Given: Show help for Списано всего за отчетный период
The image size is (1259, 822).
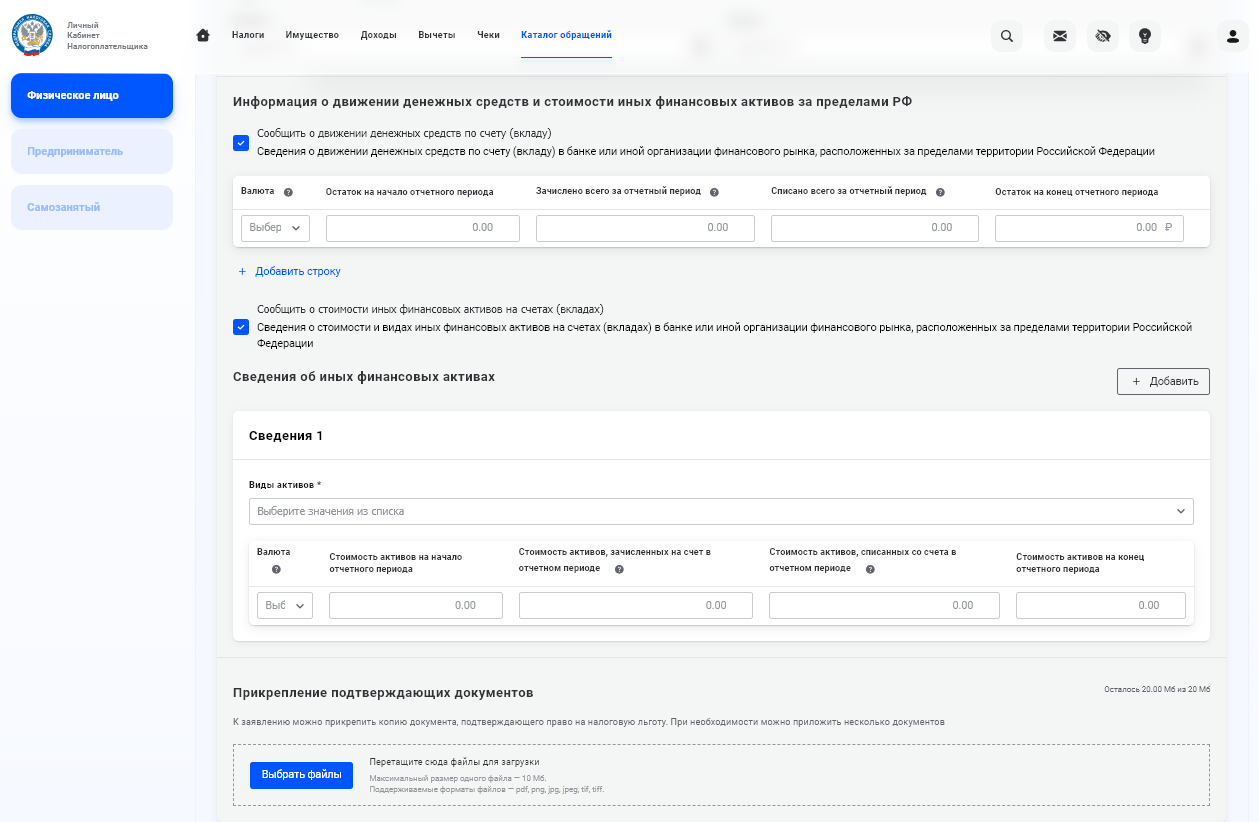Looking at the screenshot, I should coord(940,192).
